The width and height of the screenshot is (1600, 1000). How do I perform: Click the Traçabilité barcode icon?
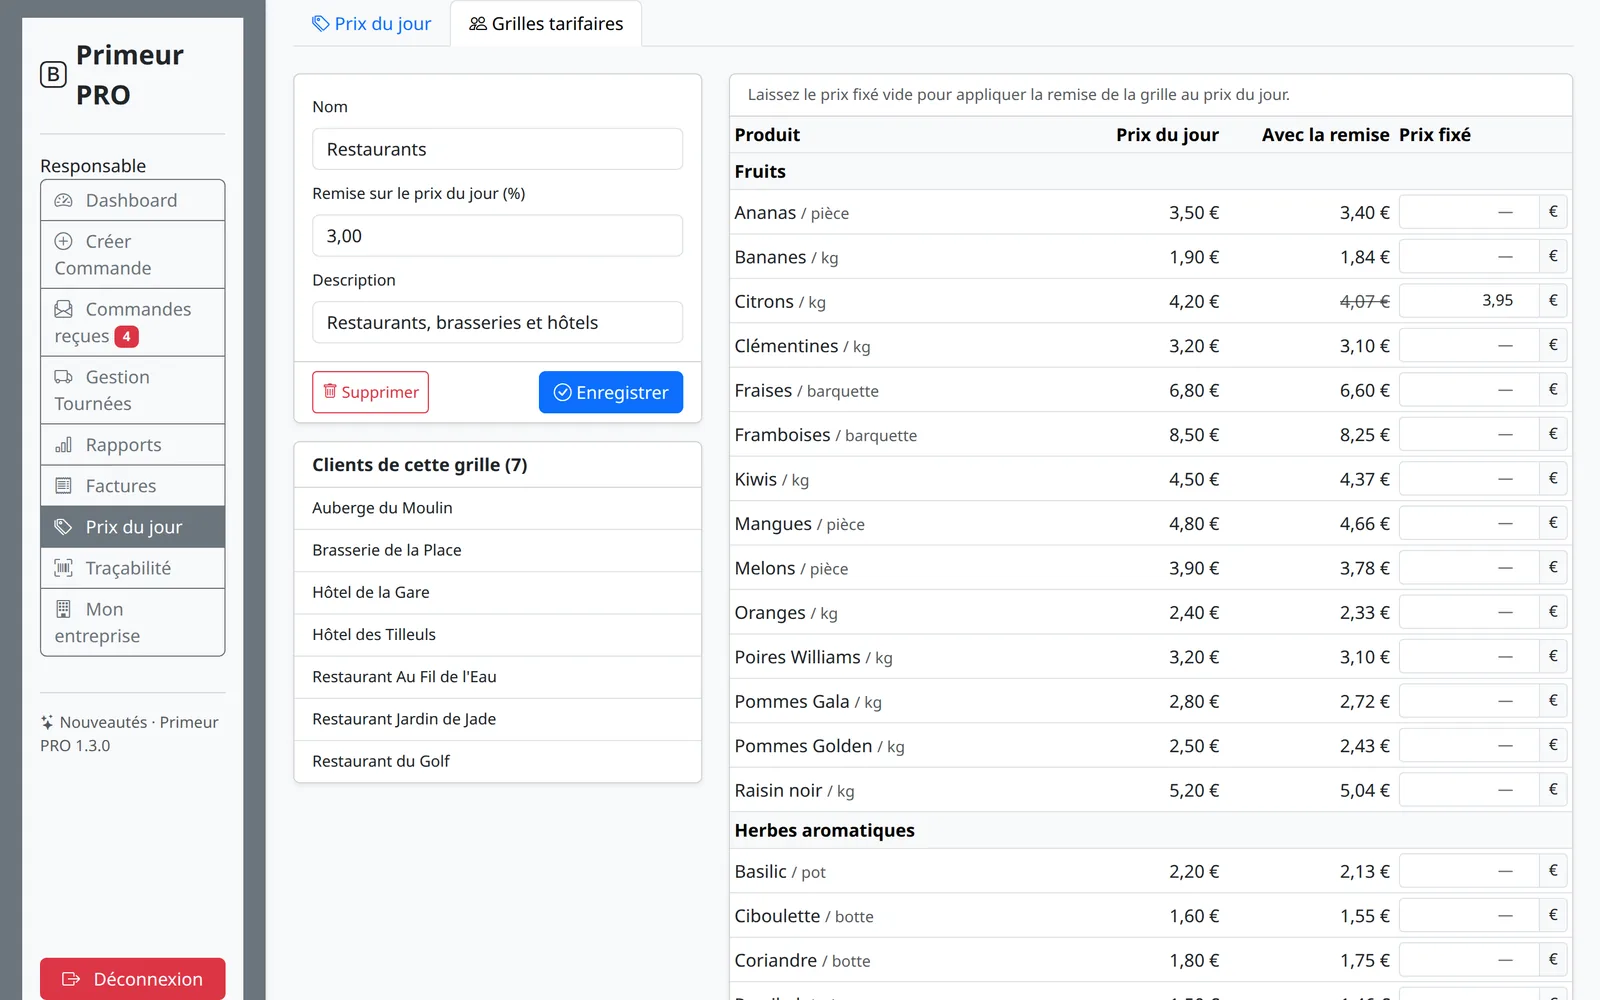[x=63, y=568]
